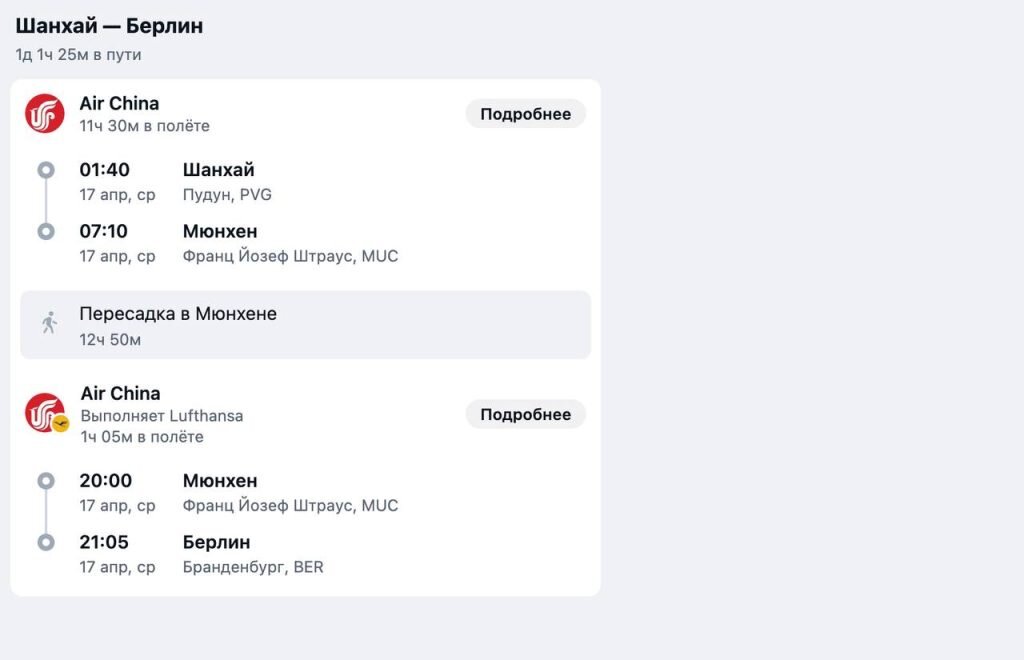Expand details with the first Подробнее button
1024x660 pixels.
(x=525, y=113)
